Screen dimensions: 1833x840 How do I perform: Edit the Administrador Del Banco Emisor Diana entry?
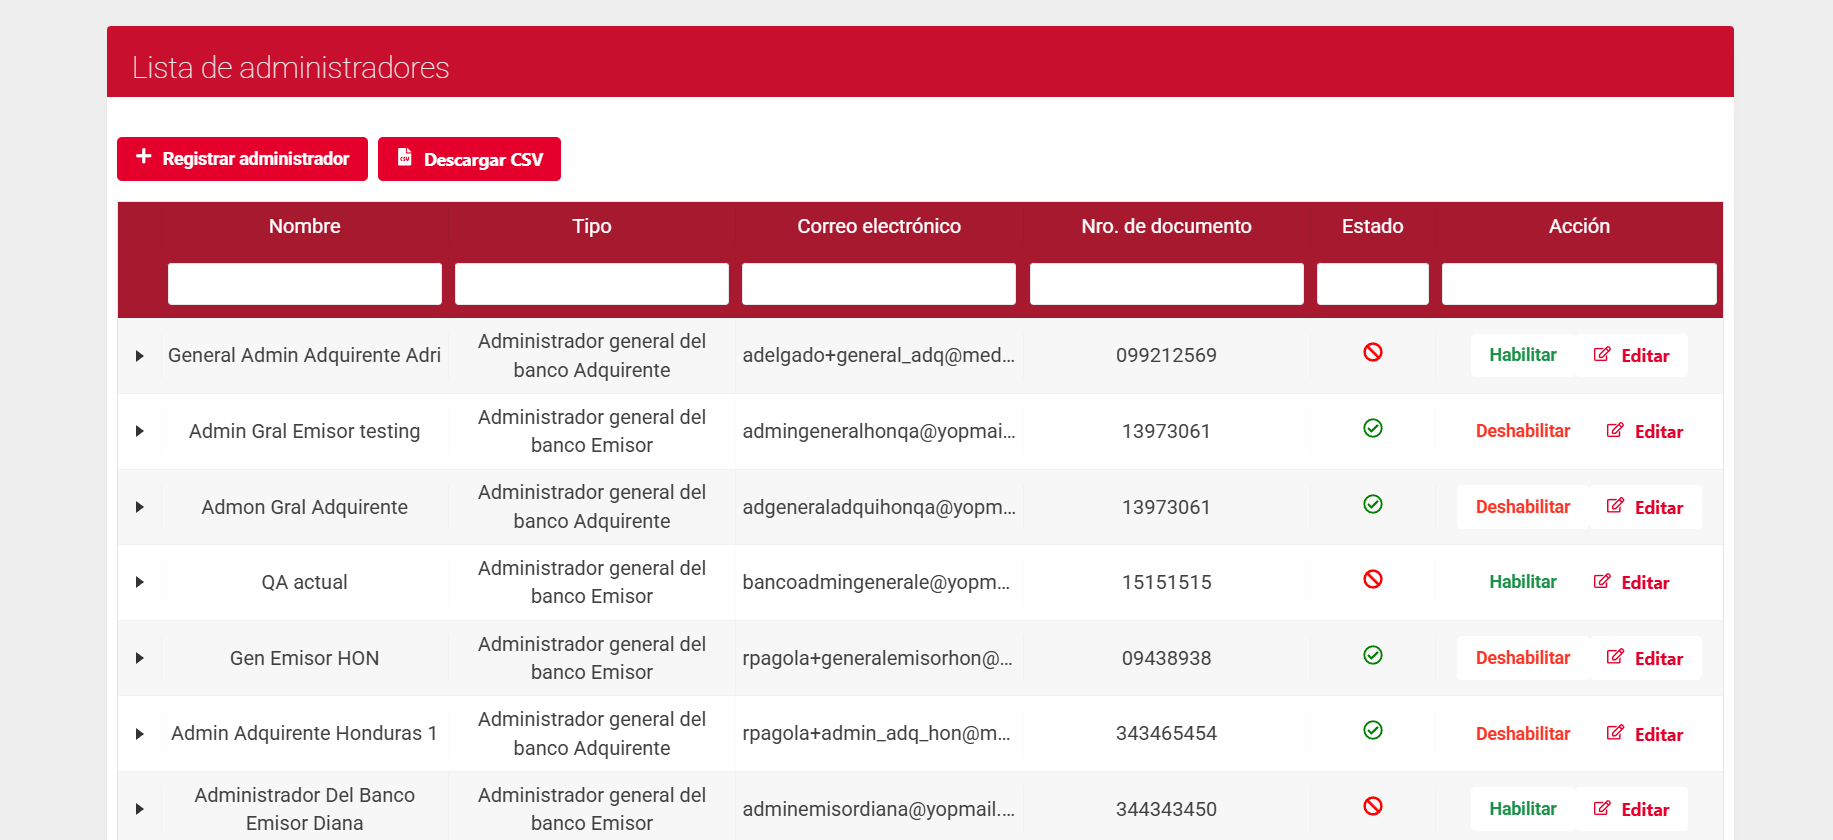point(1631,809)
